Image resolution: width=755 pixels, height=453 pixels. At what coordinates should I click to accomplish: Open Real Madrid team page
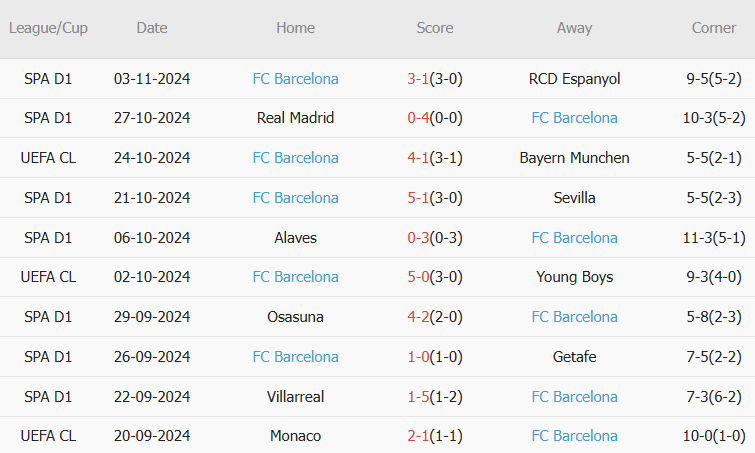click(x=295, y=118)
